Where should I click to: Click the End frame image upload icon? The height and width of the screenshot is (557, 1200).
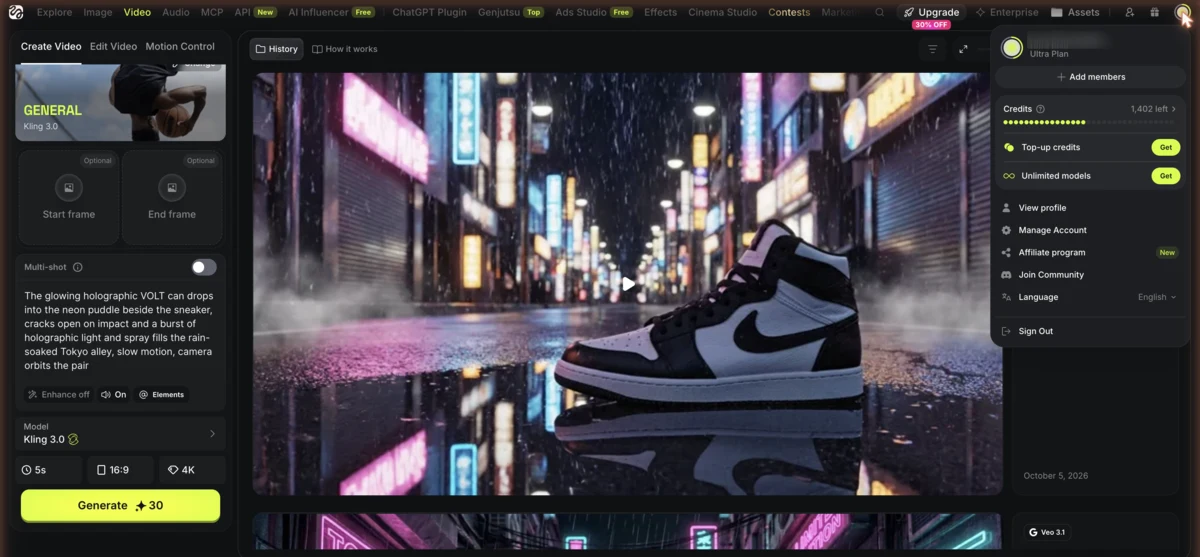point(172,187)
